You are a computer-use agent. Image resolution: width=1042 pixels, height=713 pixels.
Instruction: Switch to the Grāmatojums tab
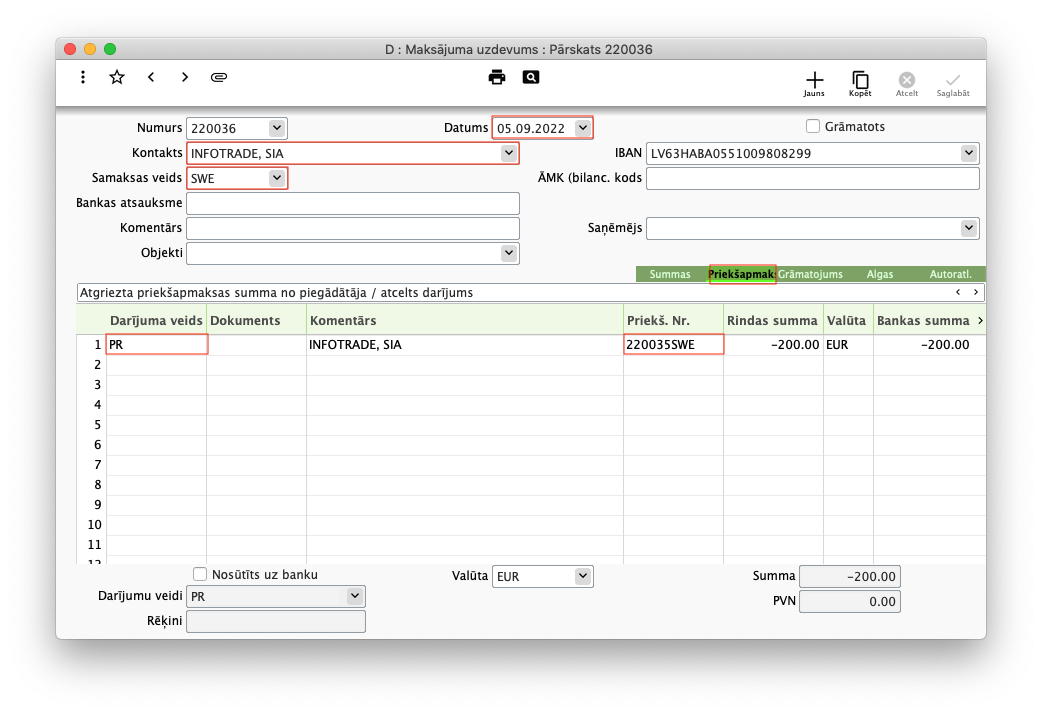(x=810, y=274)
